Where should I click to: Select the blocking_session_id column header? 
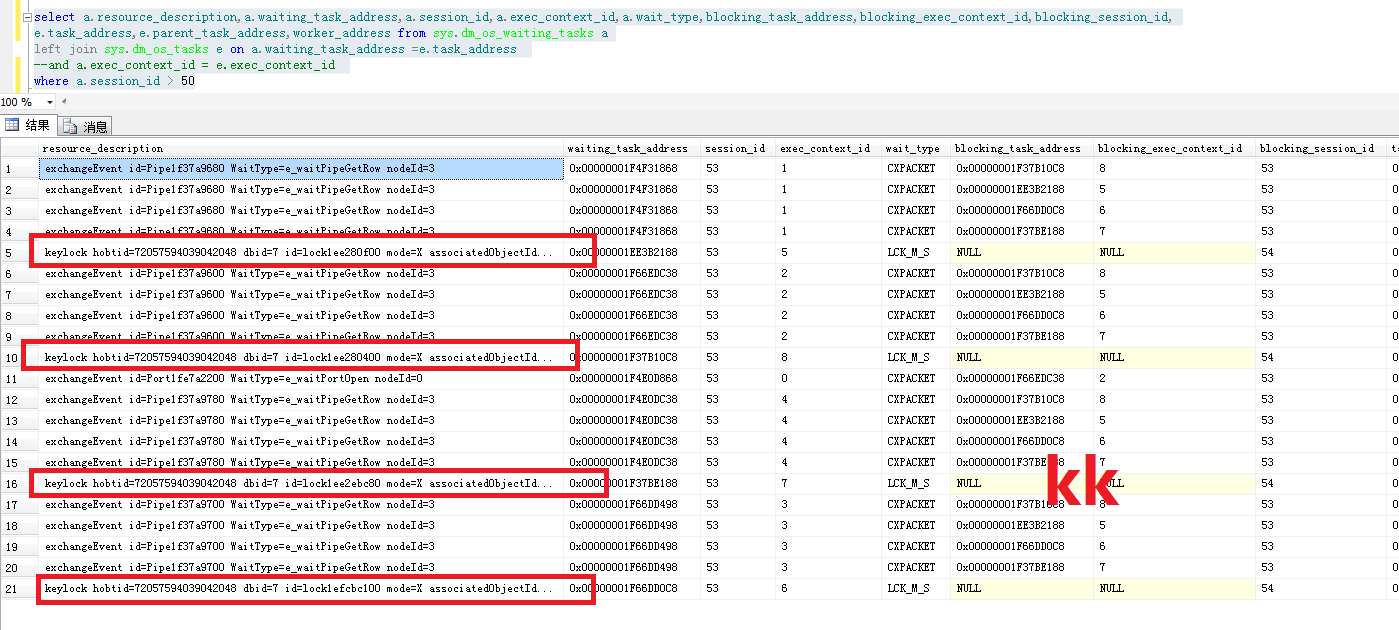click(x=1316, y=148)
